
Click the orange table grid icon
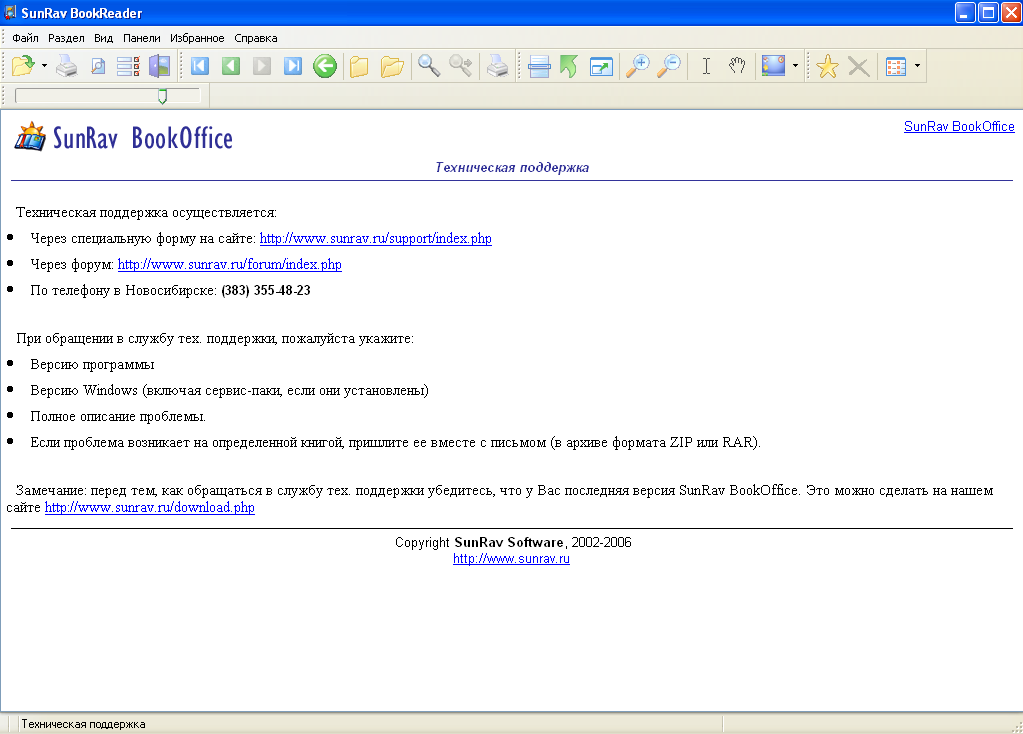(x=896, y=66)
